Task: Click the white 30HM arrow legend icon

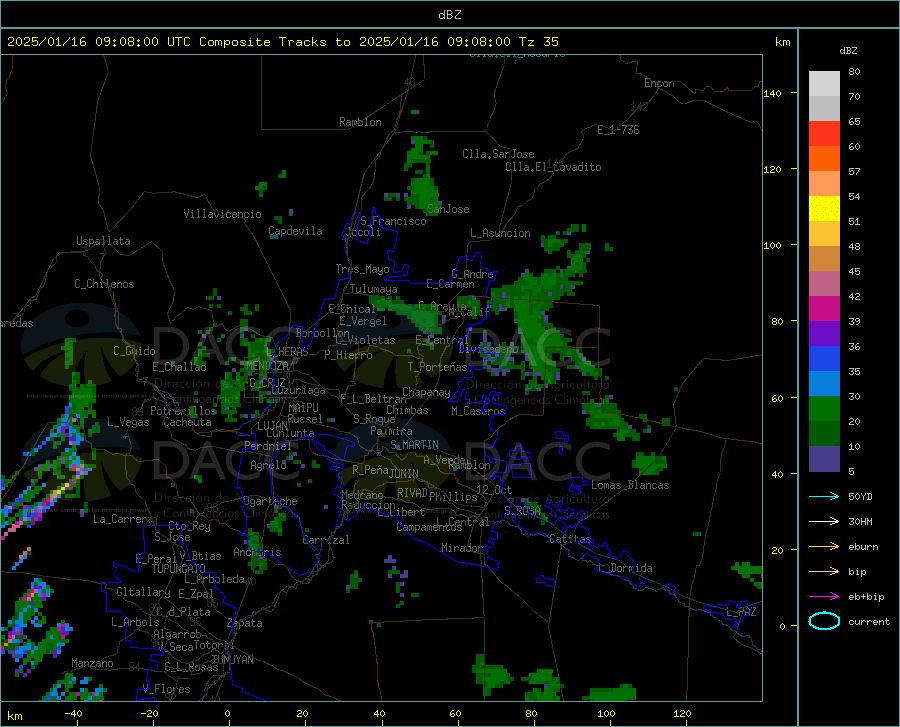Action: coord(824,522)
